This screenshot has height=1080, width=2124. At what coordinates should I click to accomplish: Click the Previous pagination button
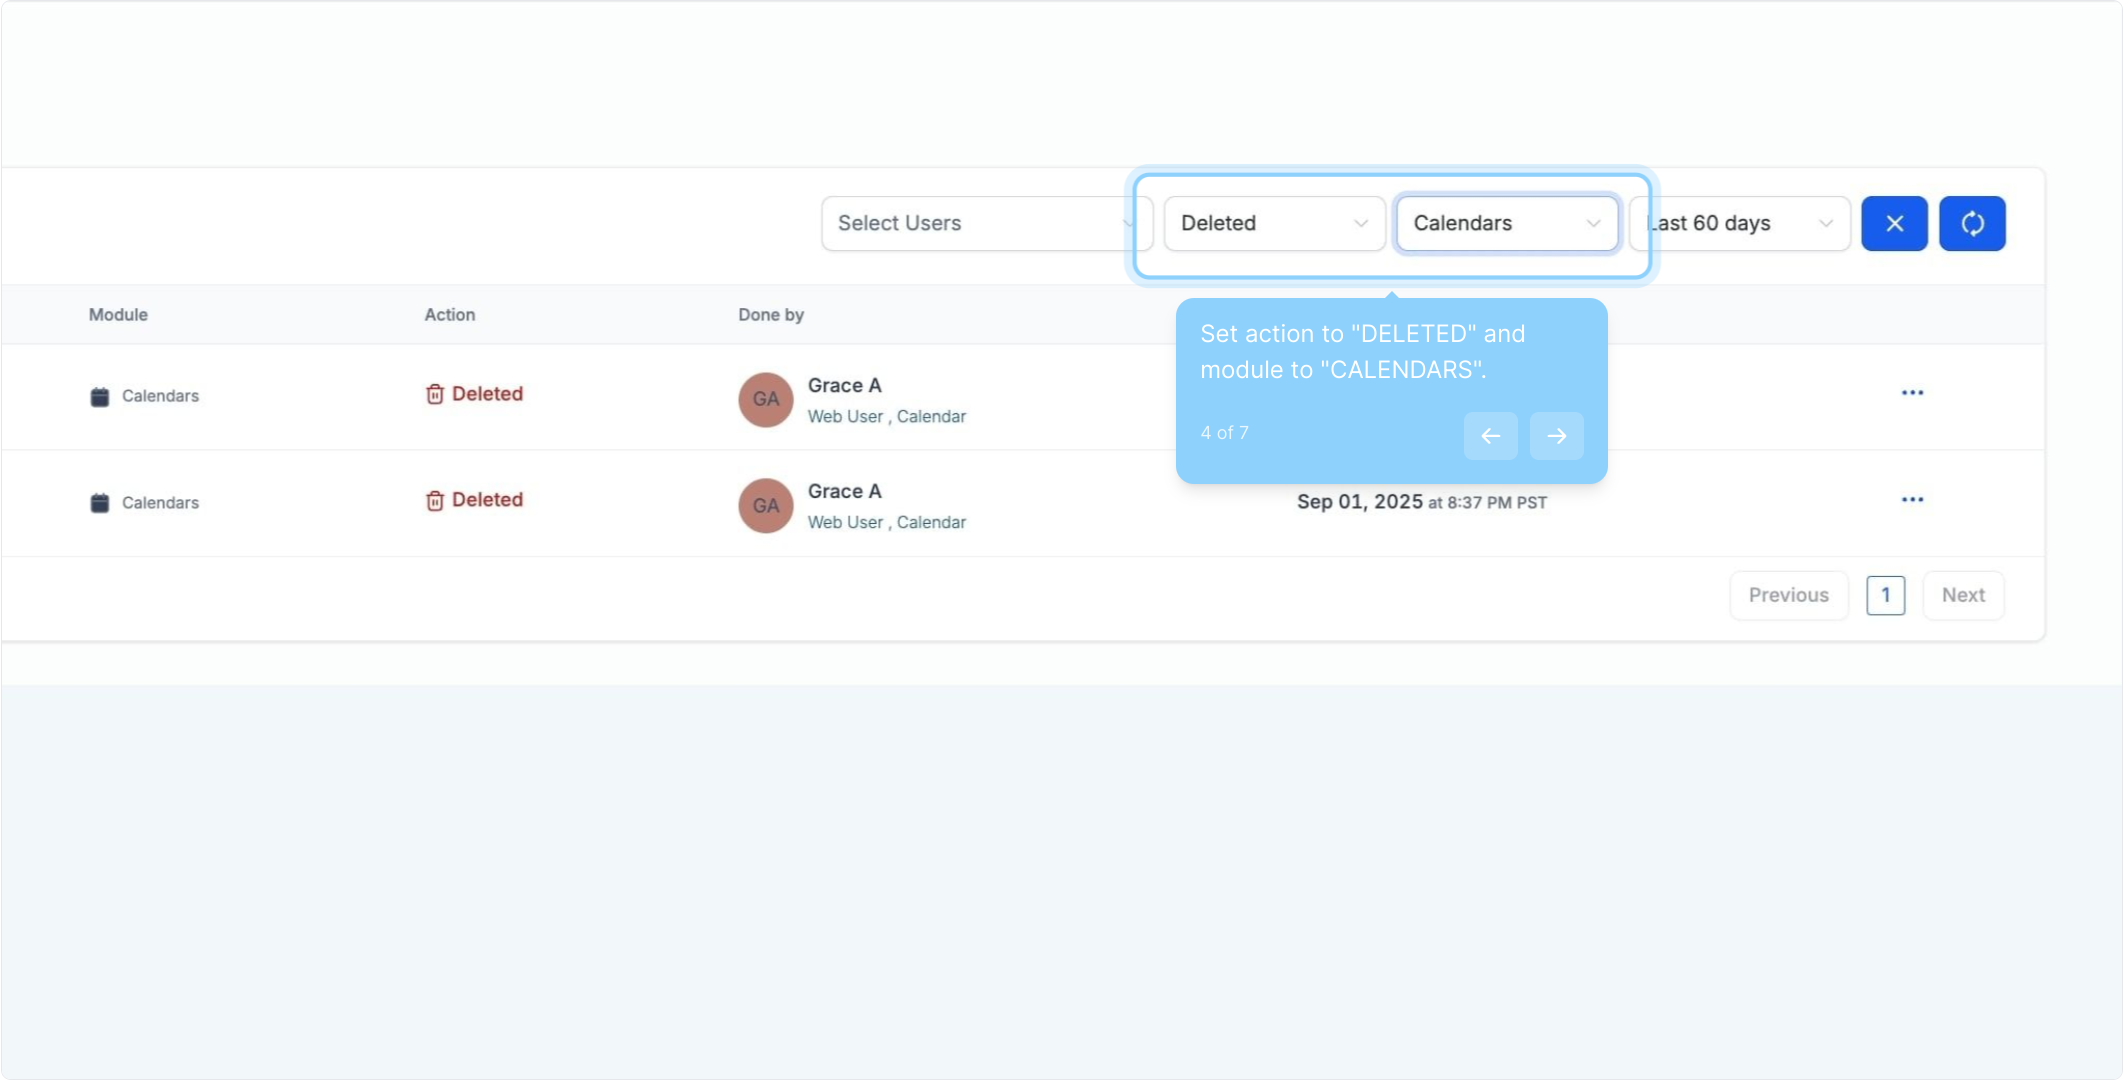[1788, 595]
